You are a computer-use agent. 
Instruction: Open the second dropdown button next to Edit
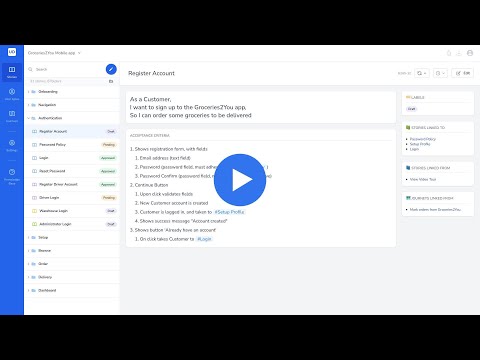[x=440, y=73]
